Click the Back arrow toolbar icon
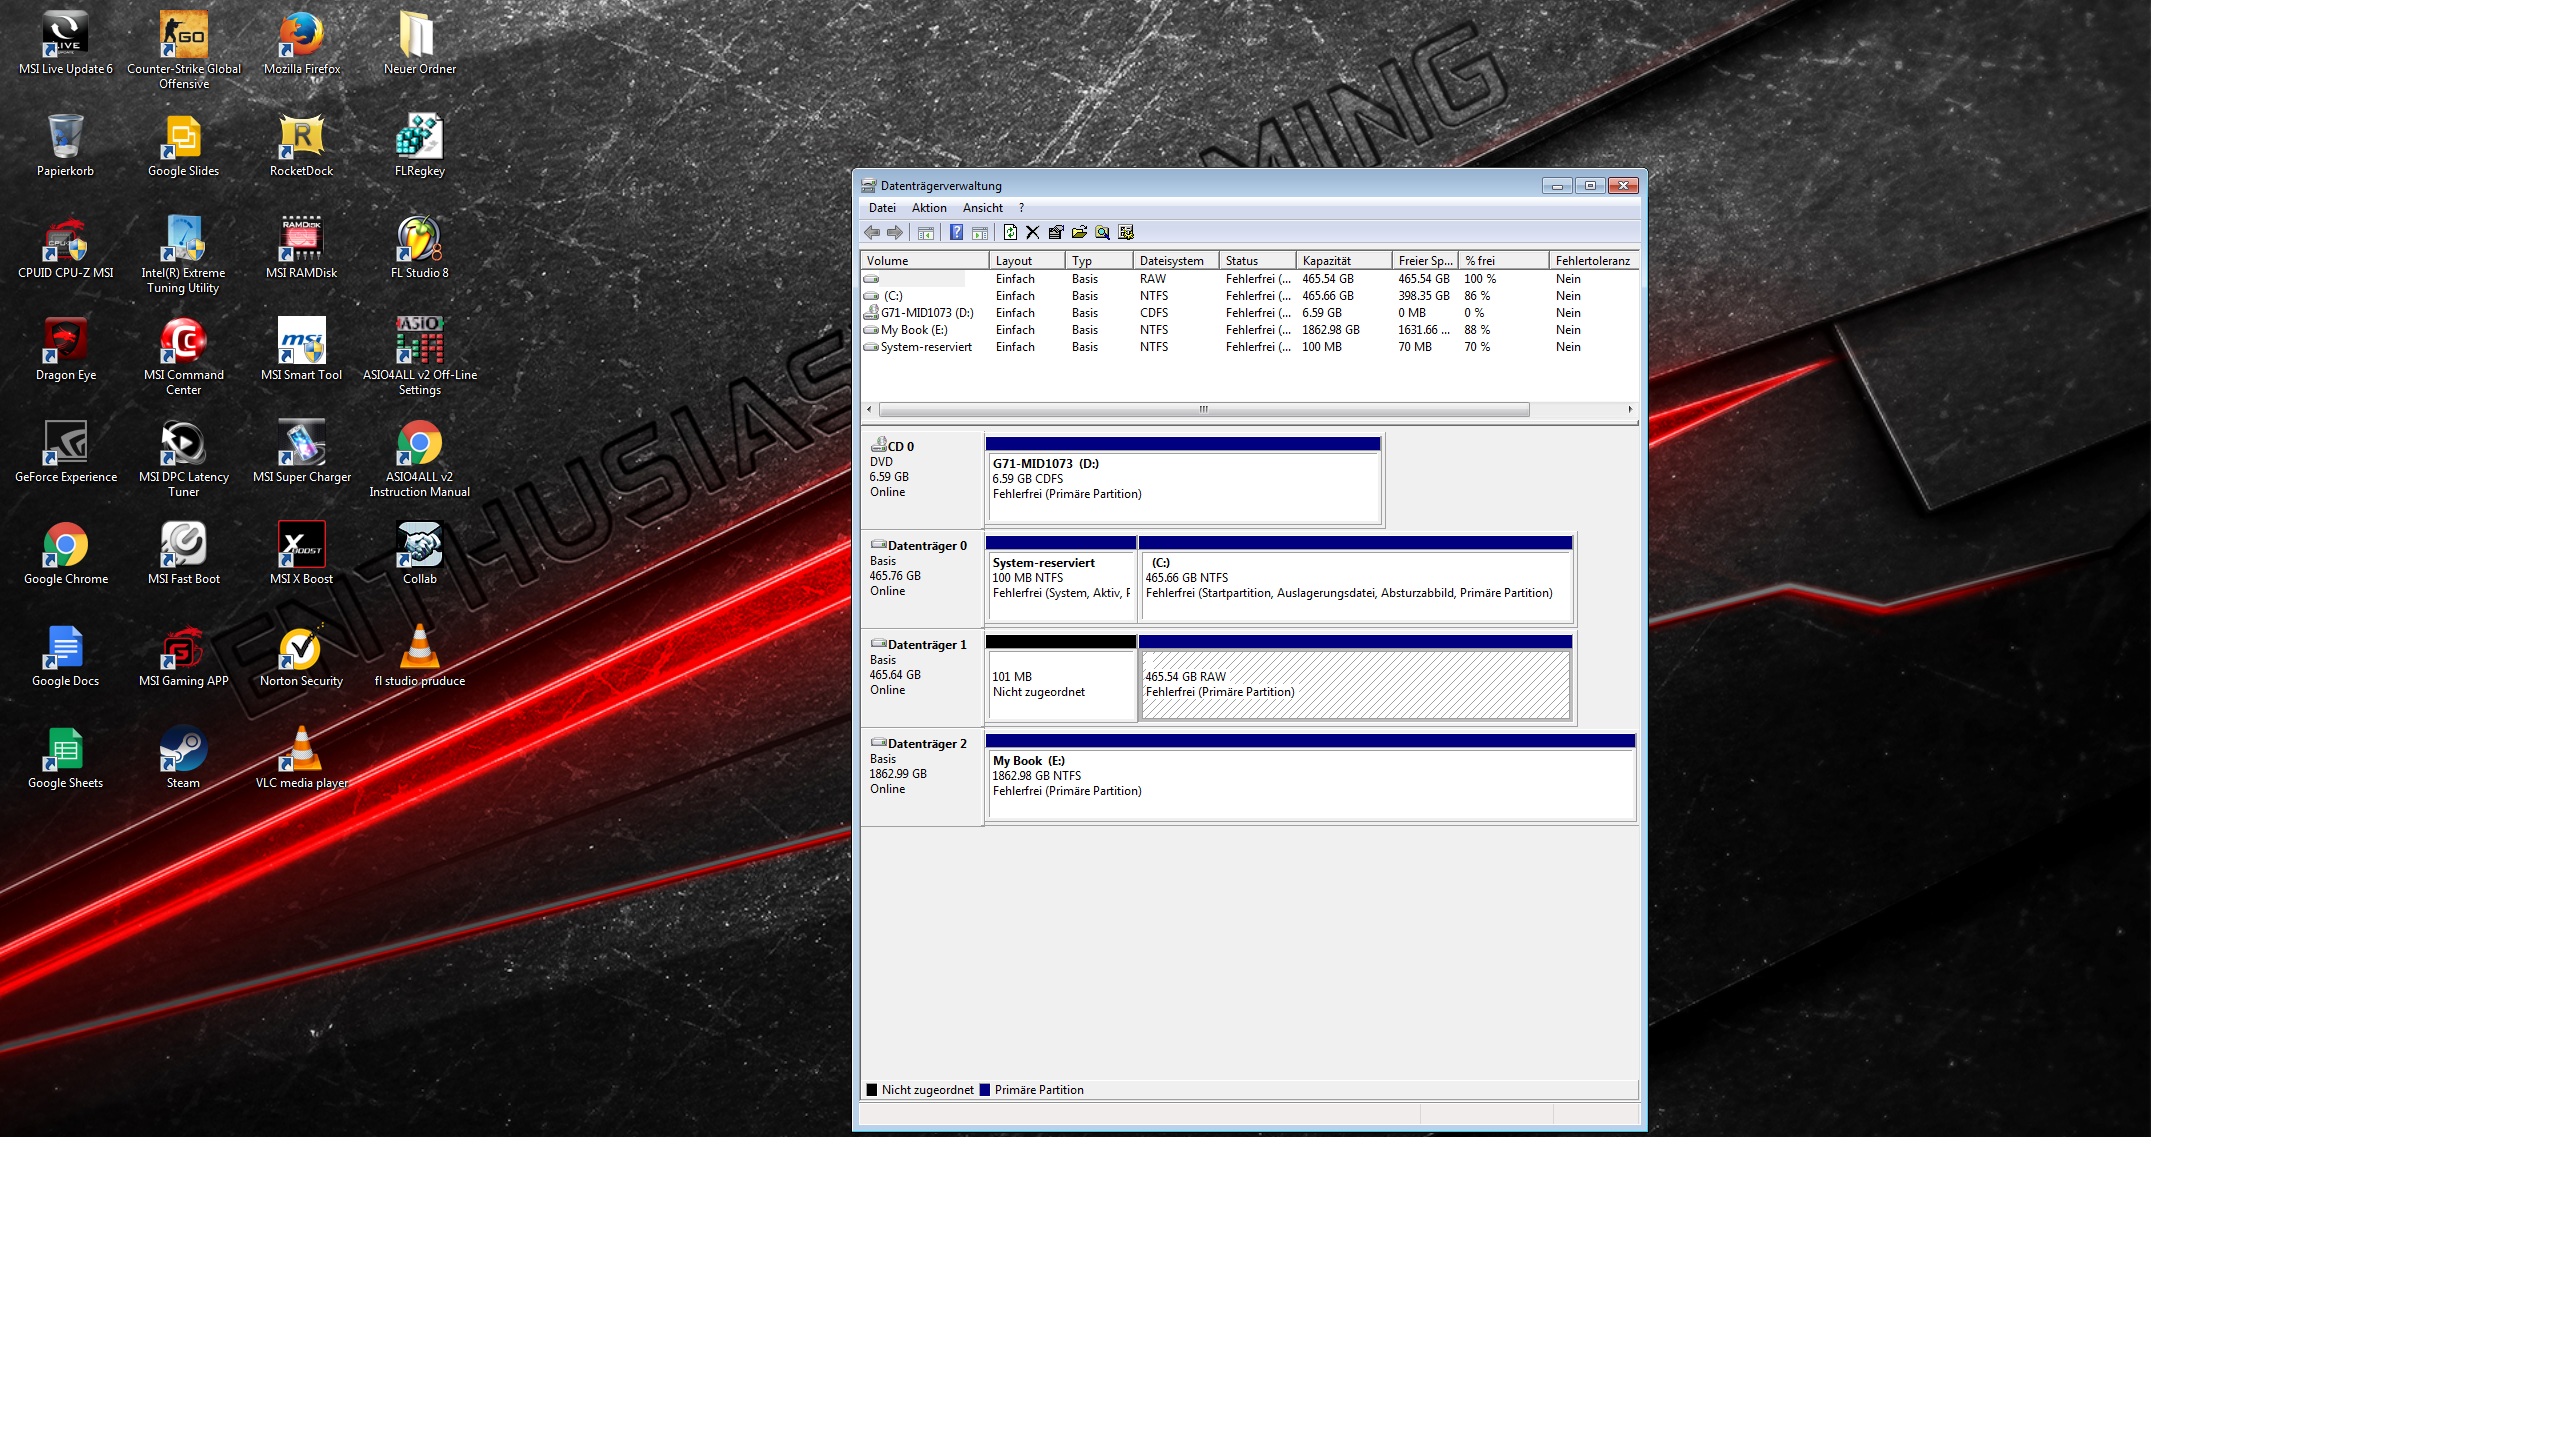This screenshot has height=1440, width=2560. tap(872, 233)
